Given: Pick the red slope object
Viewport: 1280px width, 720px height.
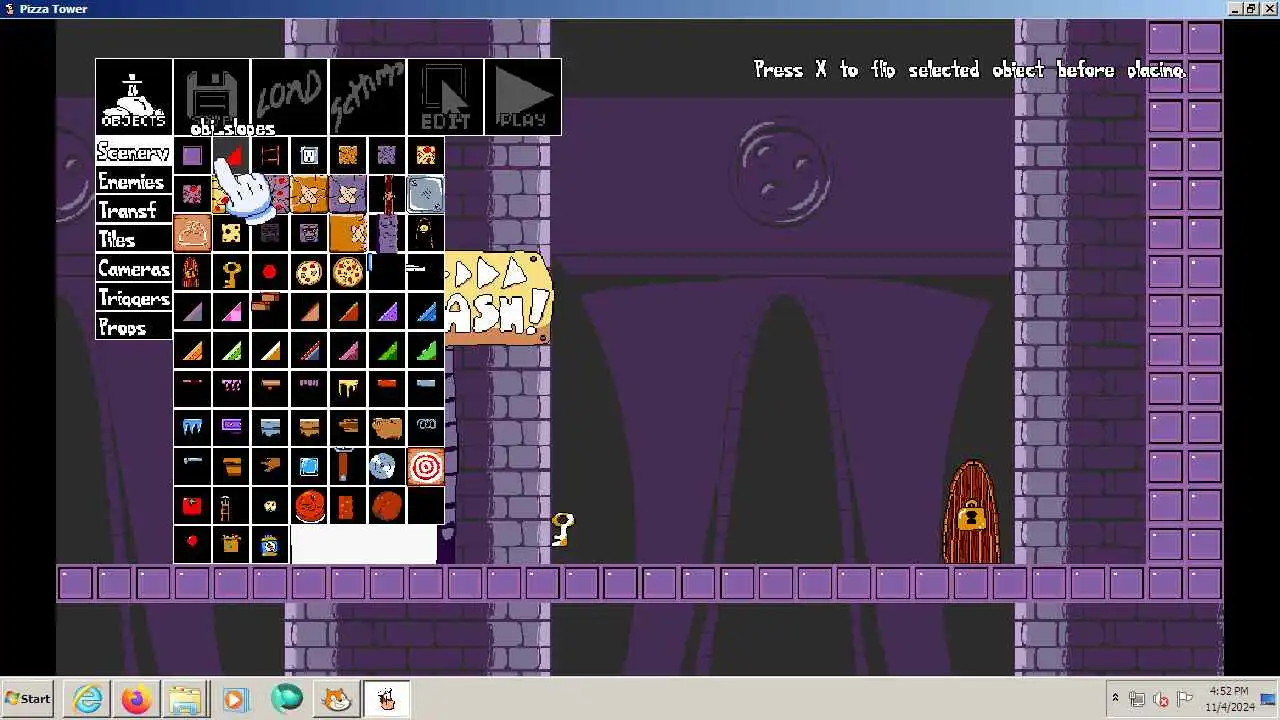Looking at the screenshot, I should click(231, 155).
